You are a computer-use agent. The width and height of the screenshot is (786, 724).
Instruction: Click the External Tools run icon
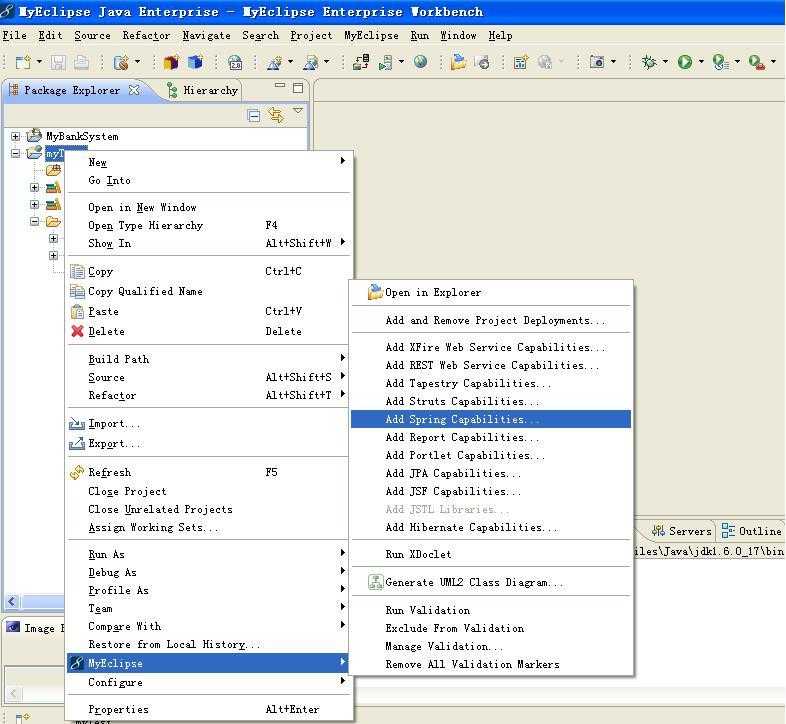pyautogui.click(x=756, y=62)
